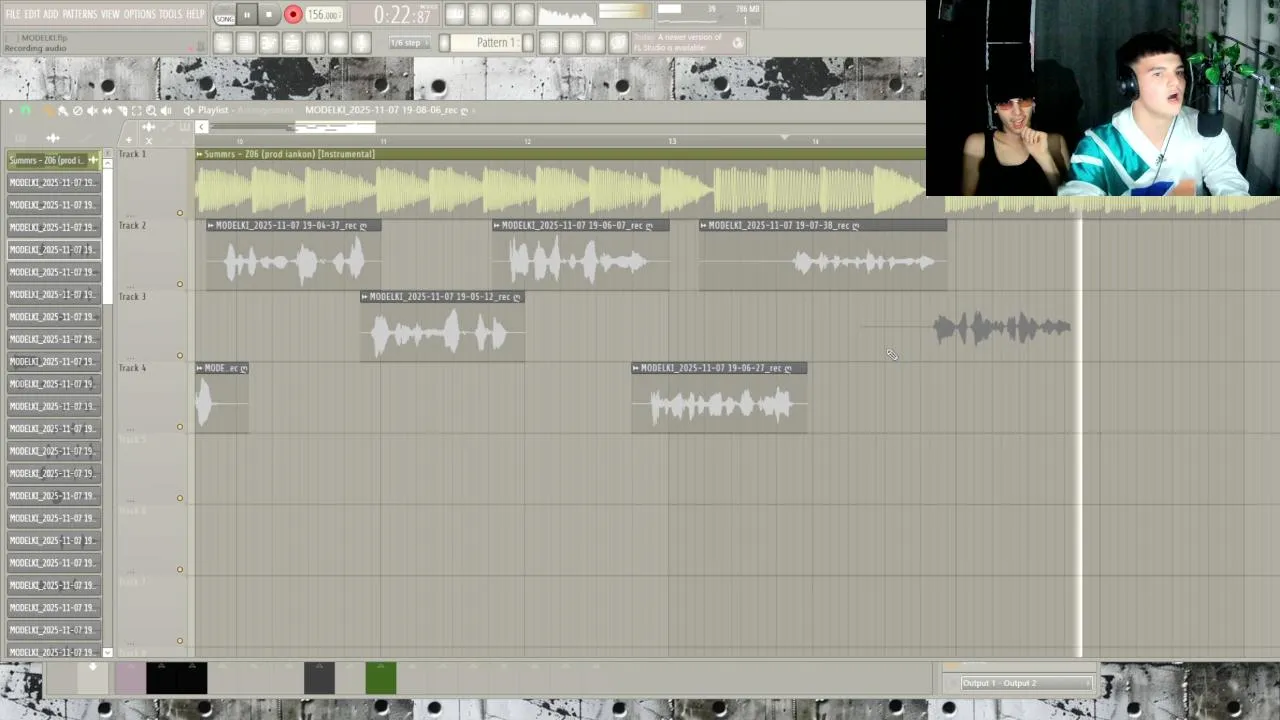Toggle Track 2 mute dot
The width and height of the screenshot is (1280, 720).
pyautogui.click(x=180, y=284)
